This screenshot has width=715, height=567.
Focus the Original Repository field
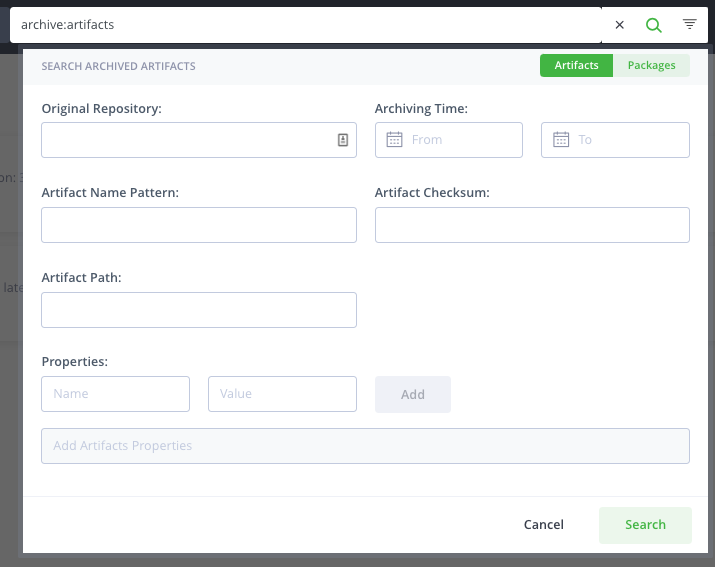pos(199,140)
